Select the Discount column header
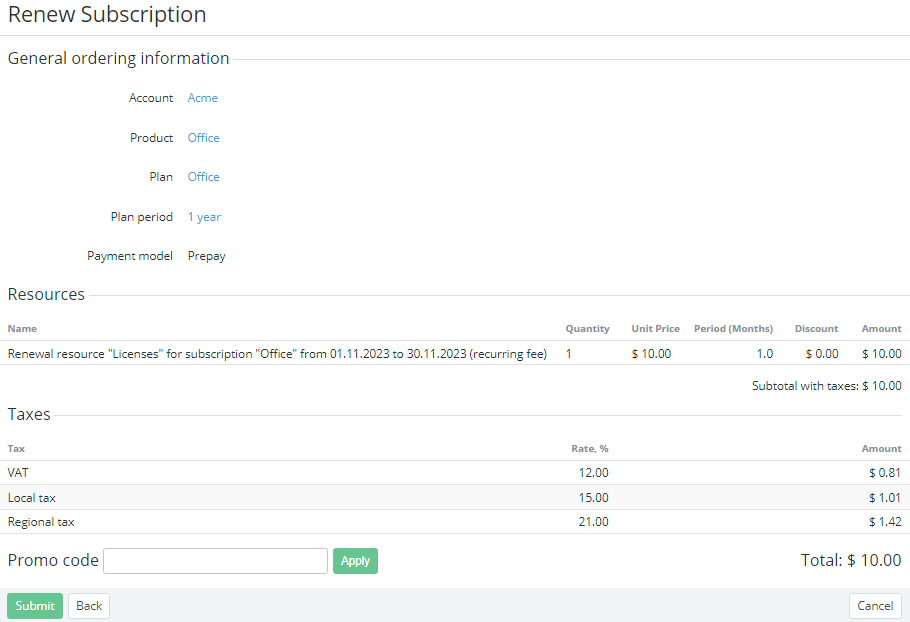 816,329
